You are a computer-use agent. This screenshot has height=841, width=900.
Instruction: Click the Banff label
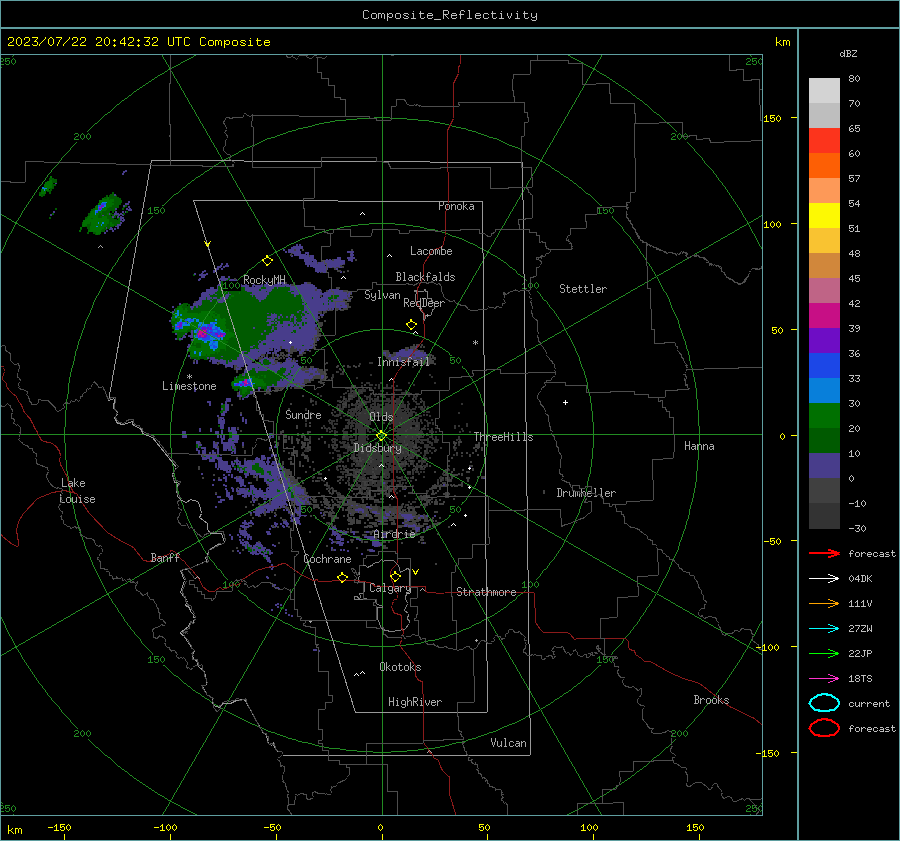tap(165, 557)
